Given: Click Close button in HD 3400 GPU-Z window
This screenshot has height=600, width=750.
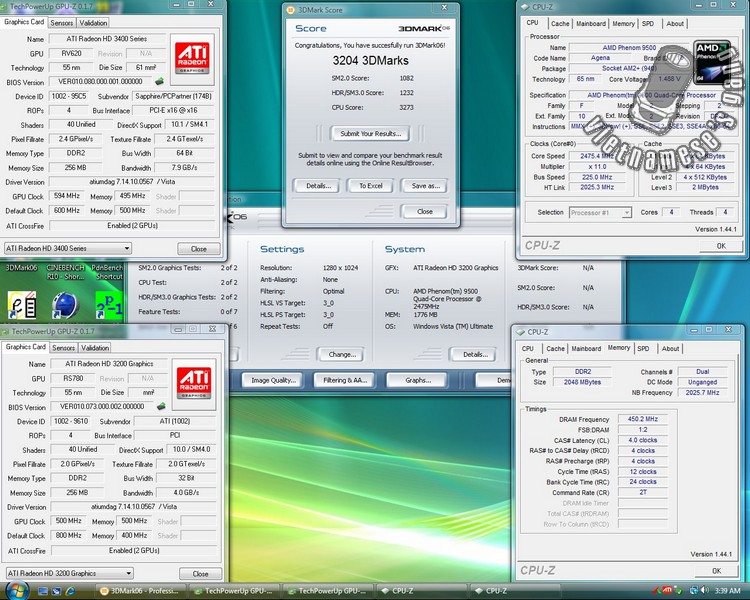Looking at the screenshot, I should 199,249.
